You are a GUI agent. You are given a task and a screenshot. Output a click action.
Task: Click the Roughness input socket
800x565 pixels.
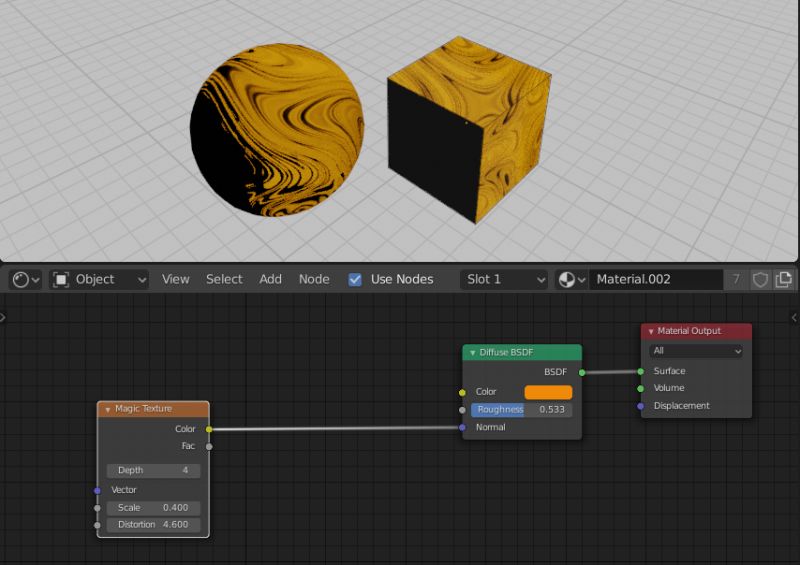coord(462,410)
